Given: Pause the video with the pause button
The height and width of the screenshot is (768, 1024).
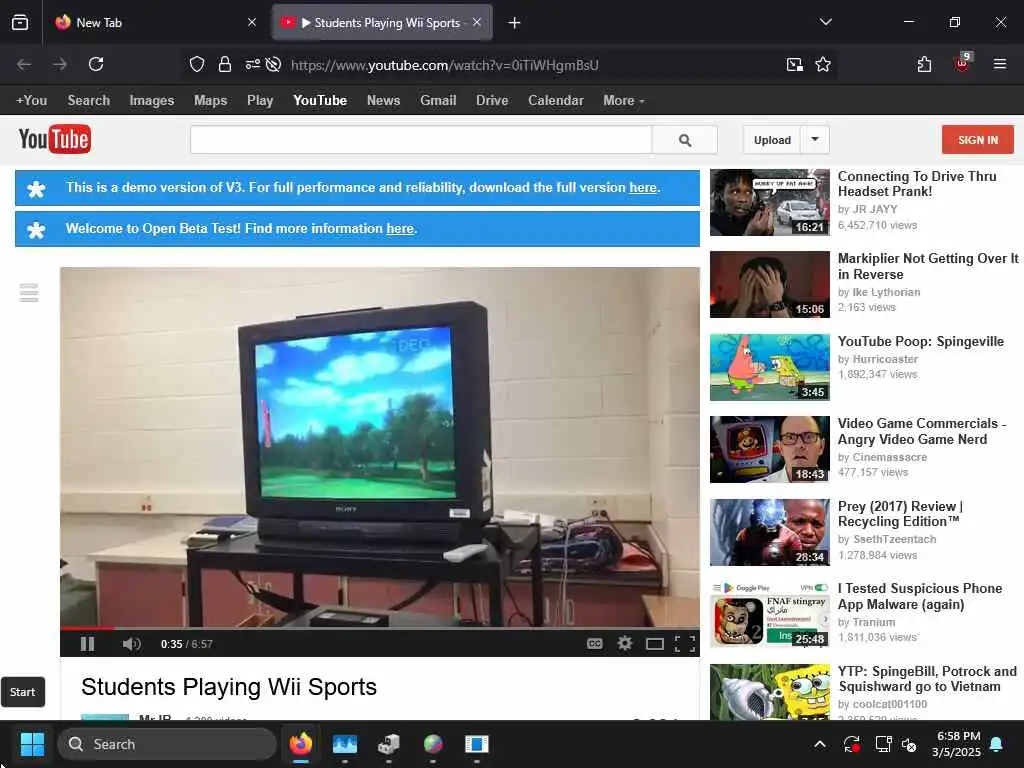Looking at the screenshot, I should click(x=88, y=644).
